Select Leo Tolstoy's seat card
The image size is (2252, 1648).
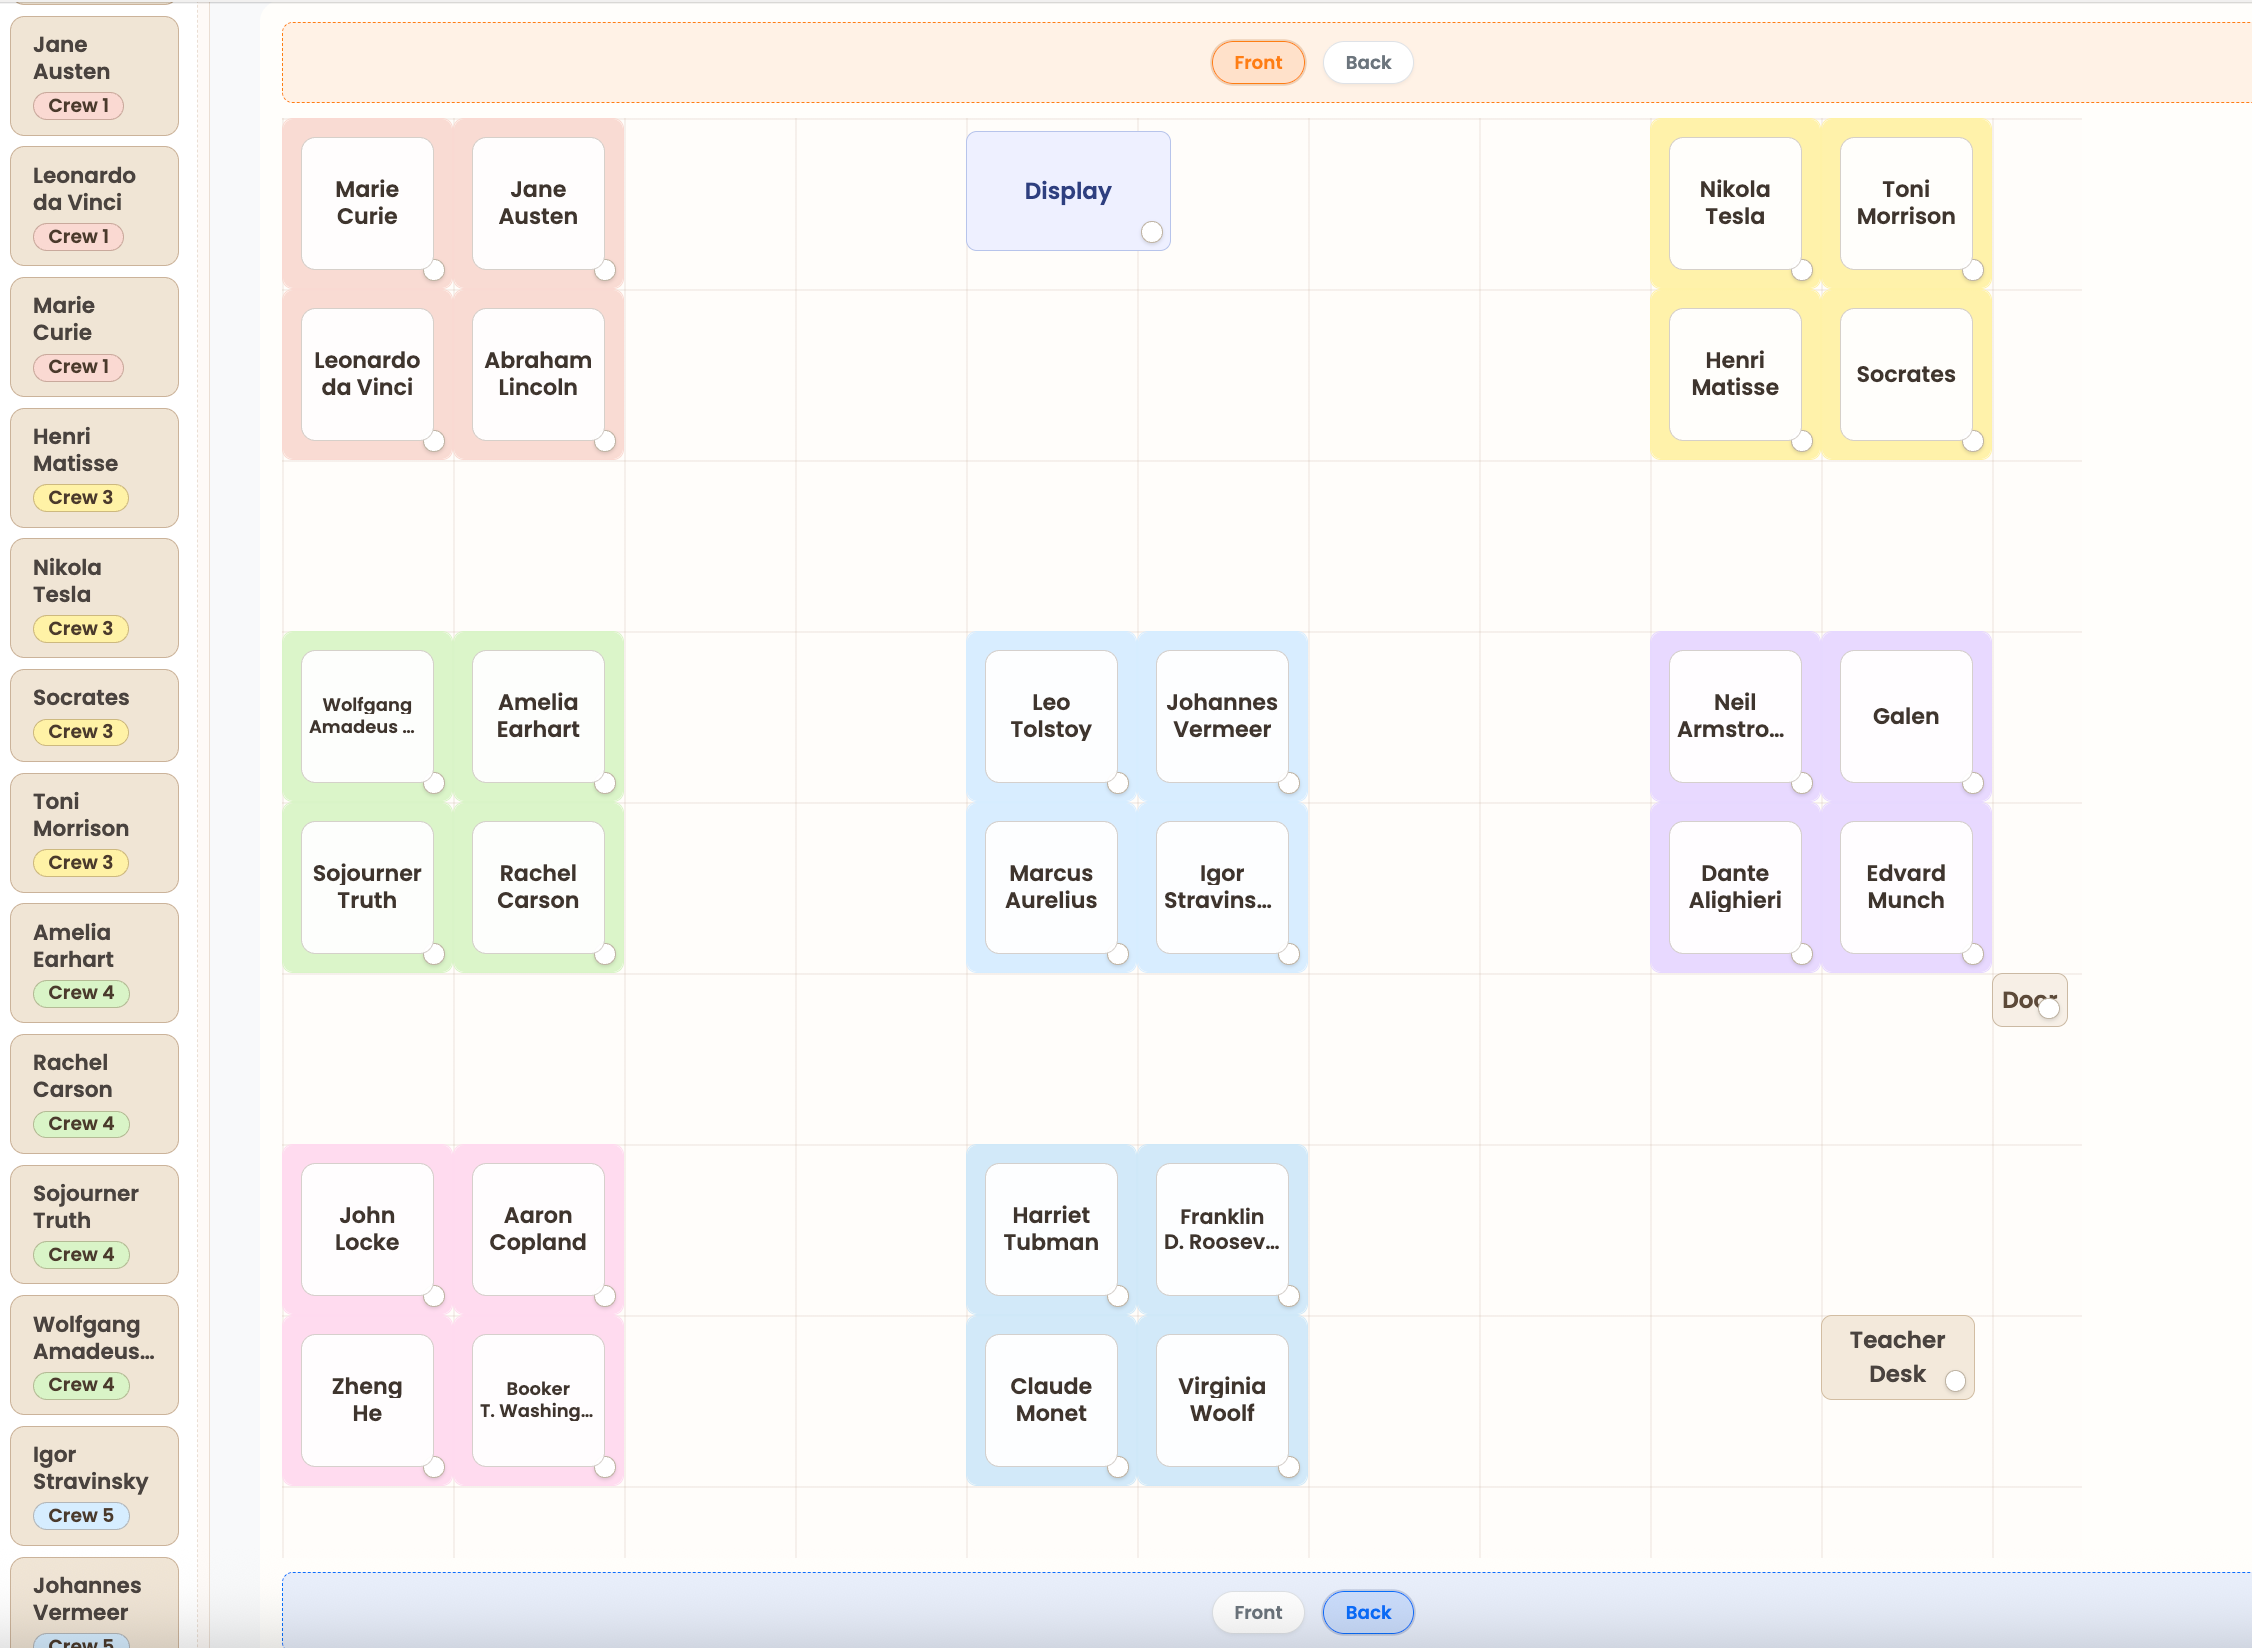[x=1051, y=715]
